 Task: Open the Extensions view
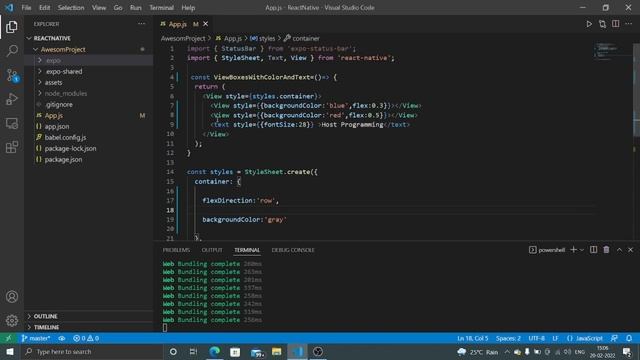pos(12,147)
